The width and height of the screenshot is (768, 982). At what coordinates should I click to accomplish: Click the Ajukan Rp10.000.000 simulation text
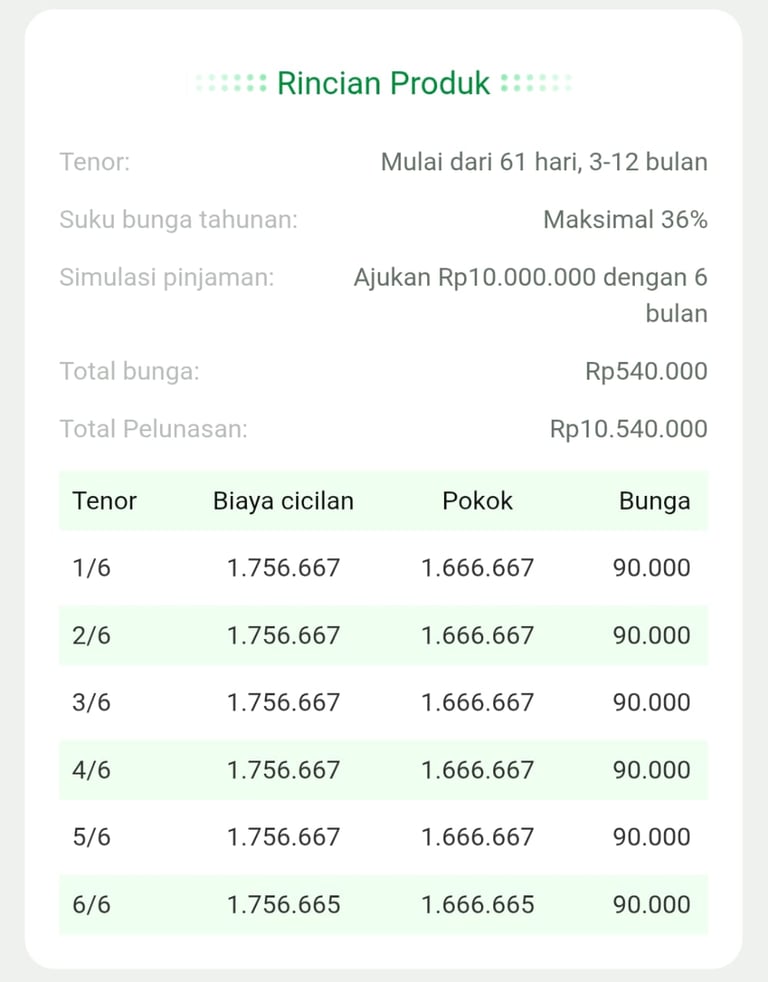coord(530,278)
